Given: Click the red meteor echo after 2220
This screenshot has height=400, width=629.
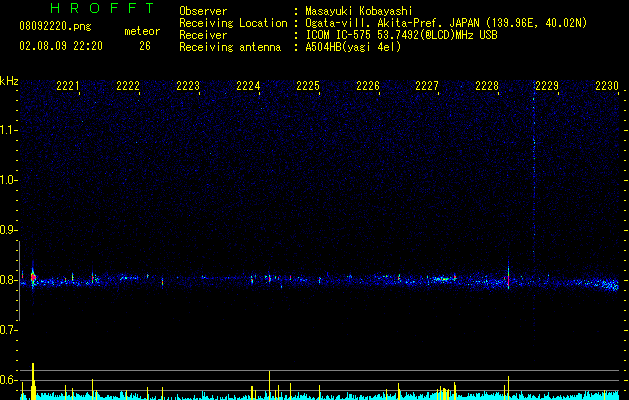Looking at the screenshot, I should click(x=33, y=277).
